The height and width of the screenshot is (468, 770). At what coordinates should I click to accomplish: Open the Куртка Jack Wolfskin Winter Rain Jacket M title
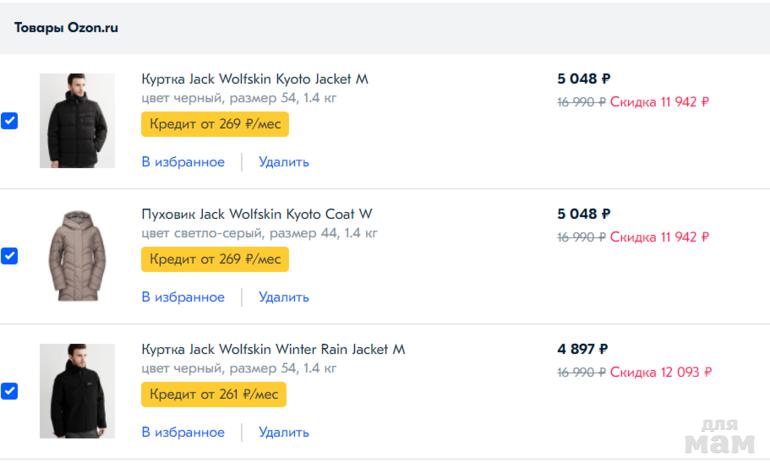[273, 350]
